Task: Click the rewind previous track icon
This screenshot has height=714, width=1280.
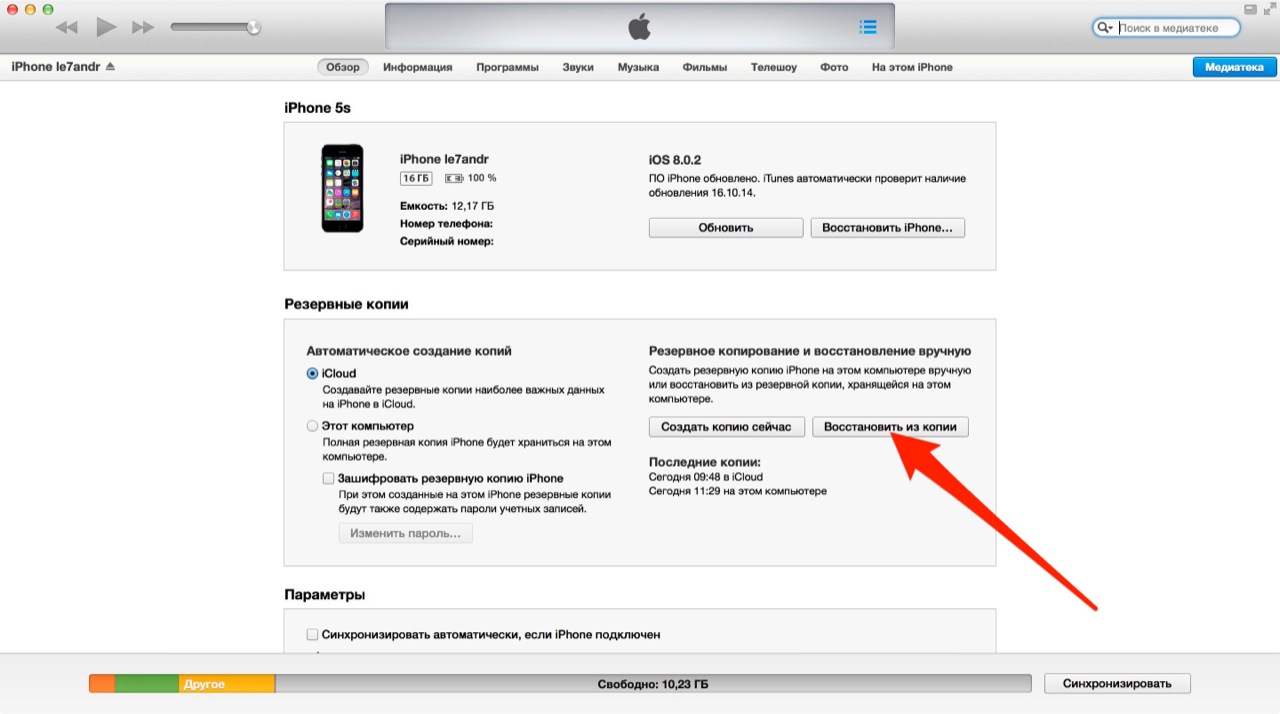Action: 67,28
